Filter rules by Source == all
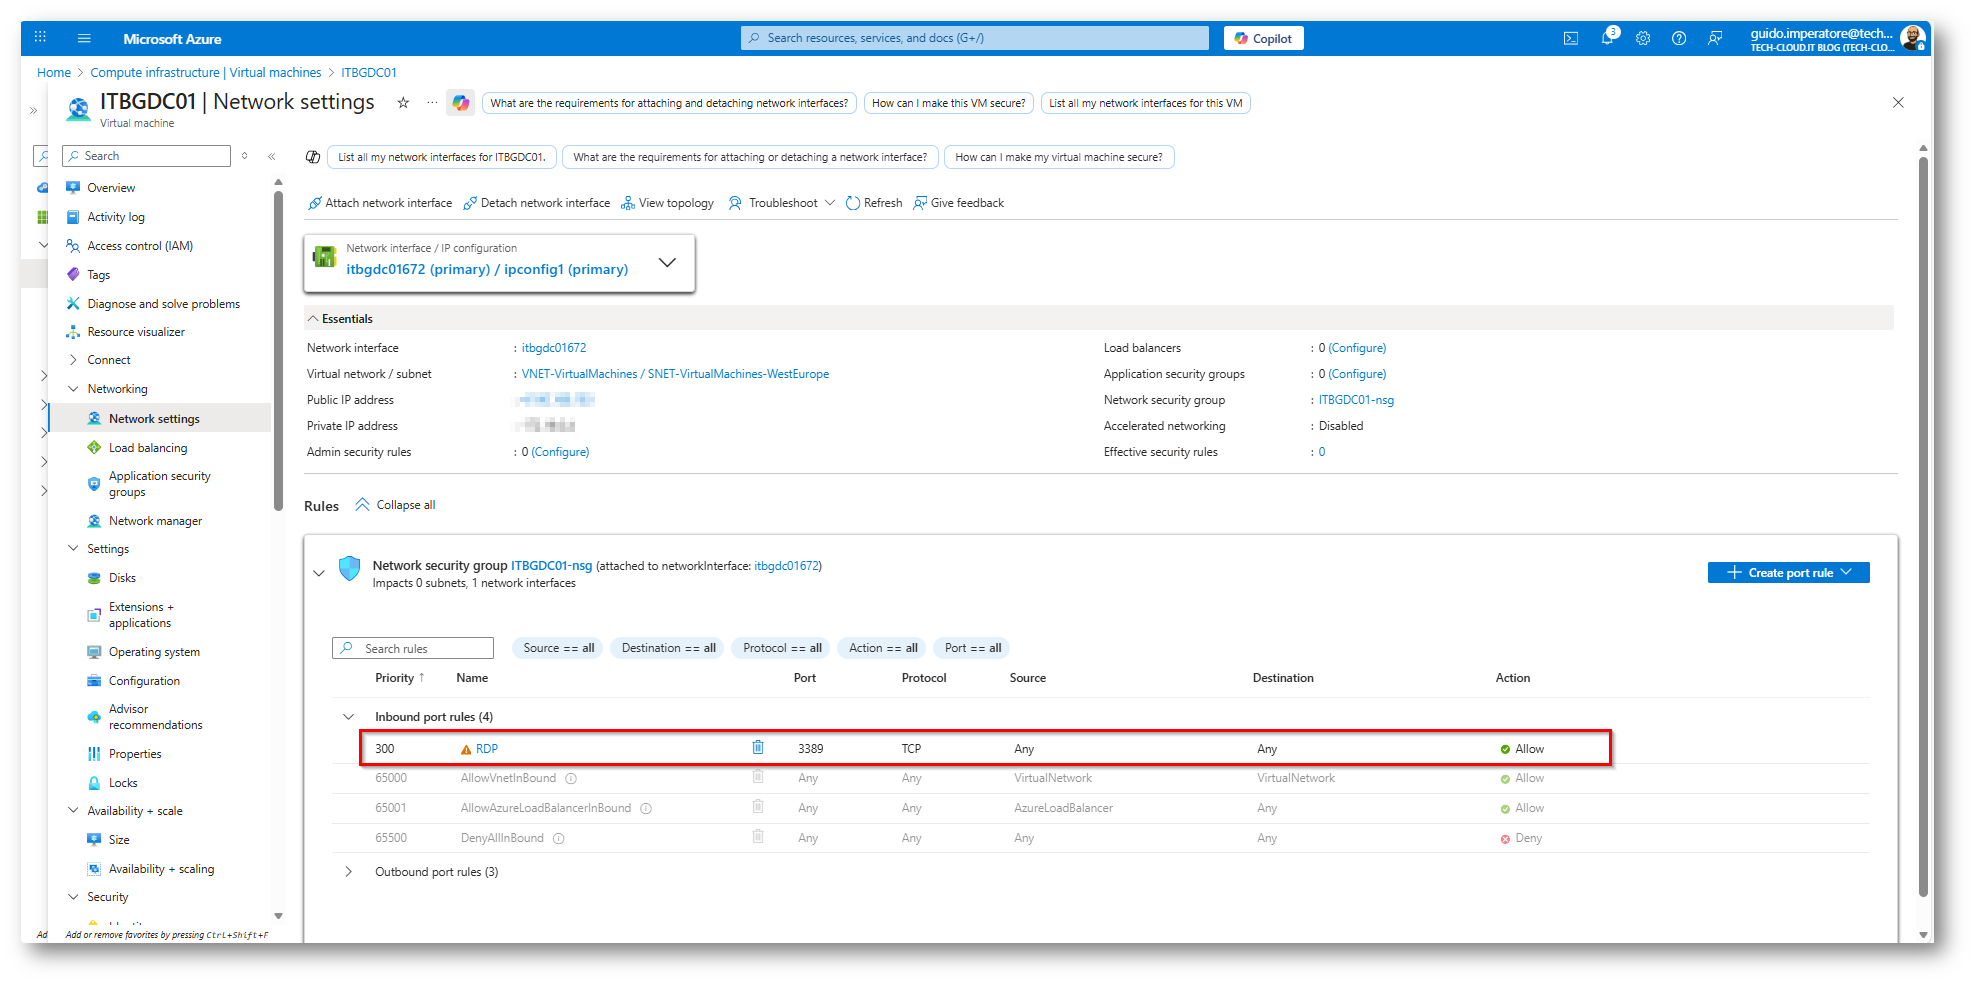Image resolution: width=1976 pixels, height=985 pixels. click(x=558, y=648)
